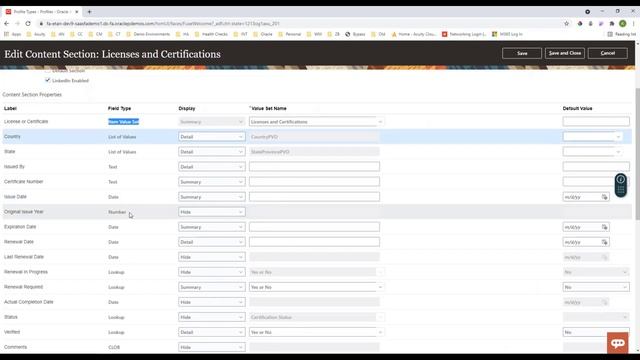Expand Renewal Required value set dropdown
640x360 pixels.
(380, 287)
